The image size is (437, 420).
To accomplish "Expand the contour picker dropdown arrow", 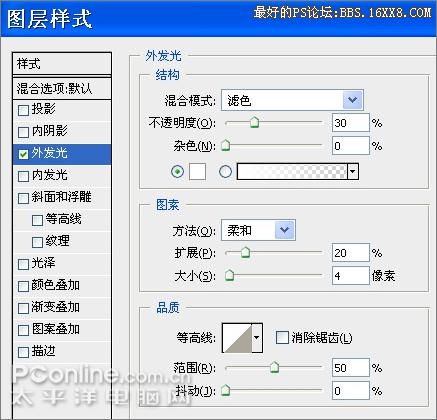I will click(257, 338).
